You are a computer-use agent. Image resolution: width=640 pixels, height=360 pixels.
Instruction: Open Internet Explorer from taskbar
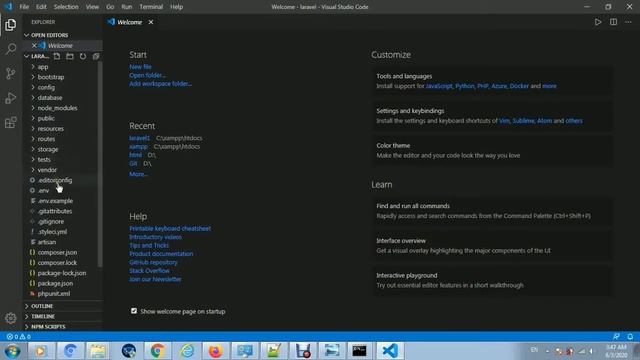[187, 351]
